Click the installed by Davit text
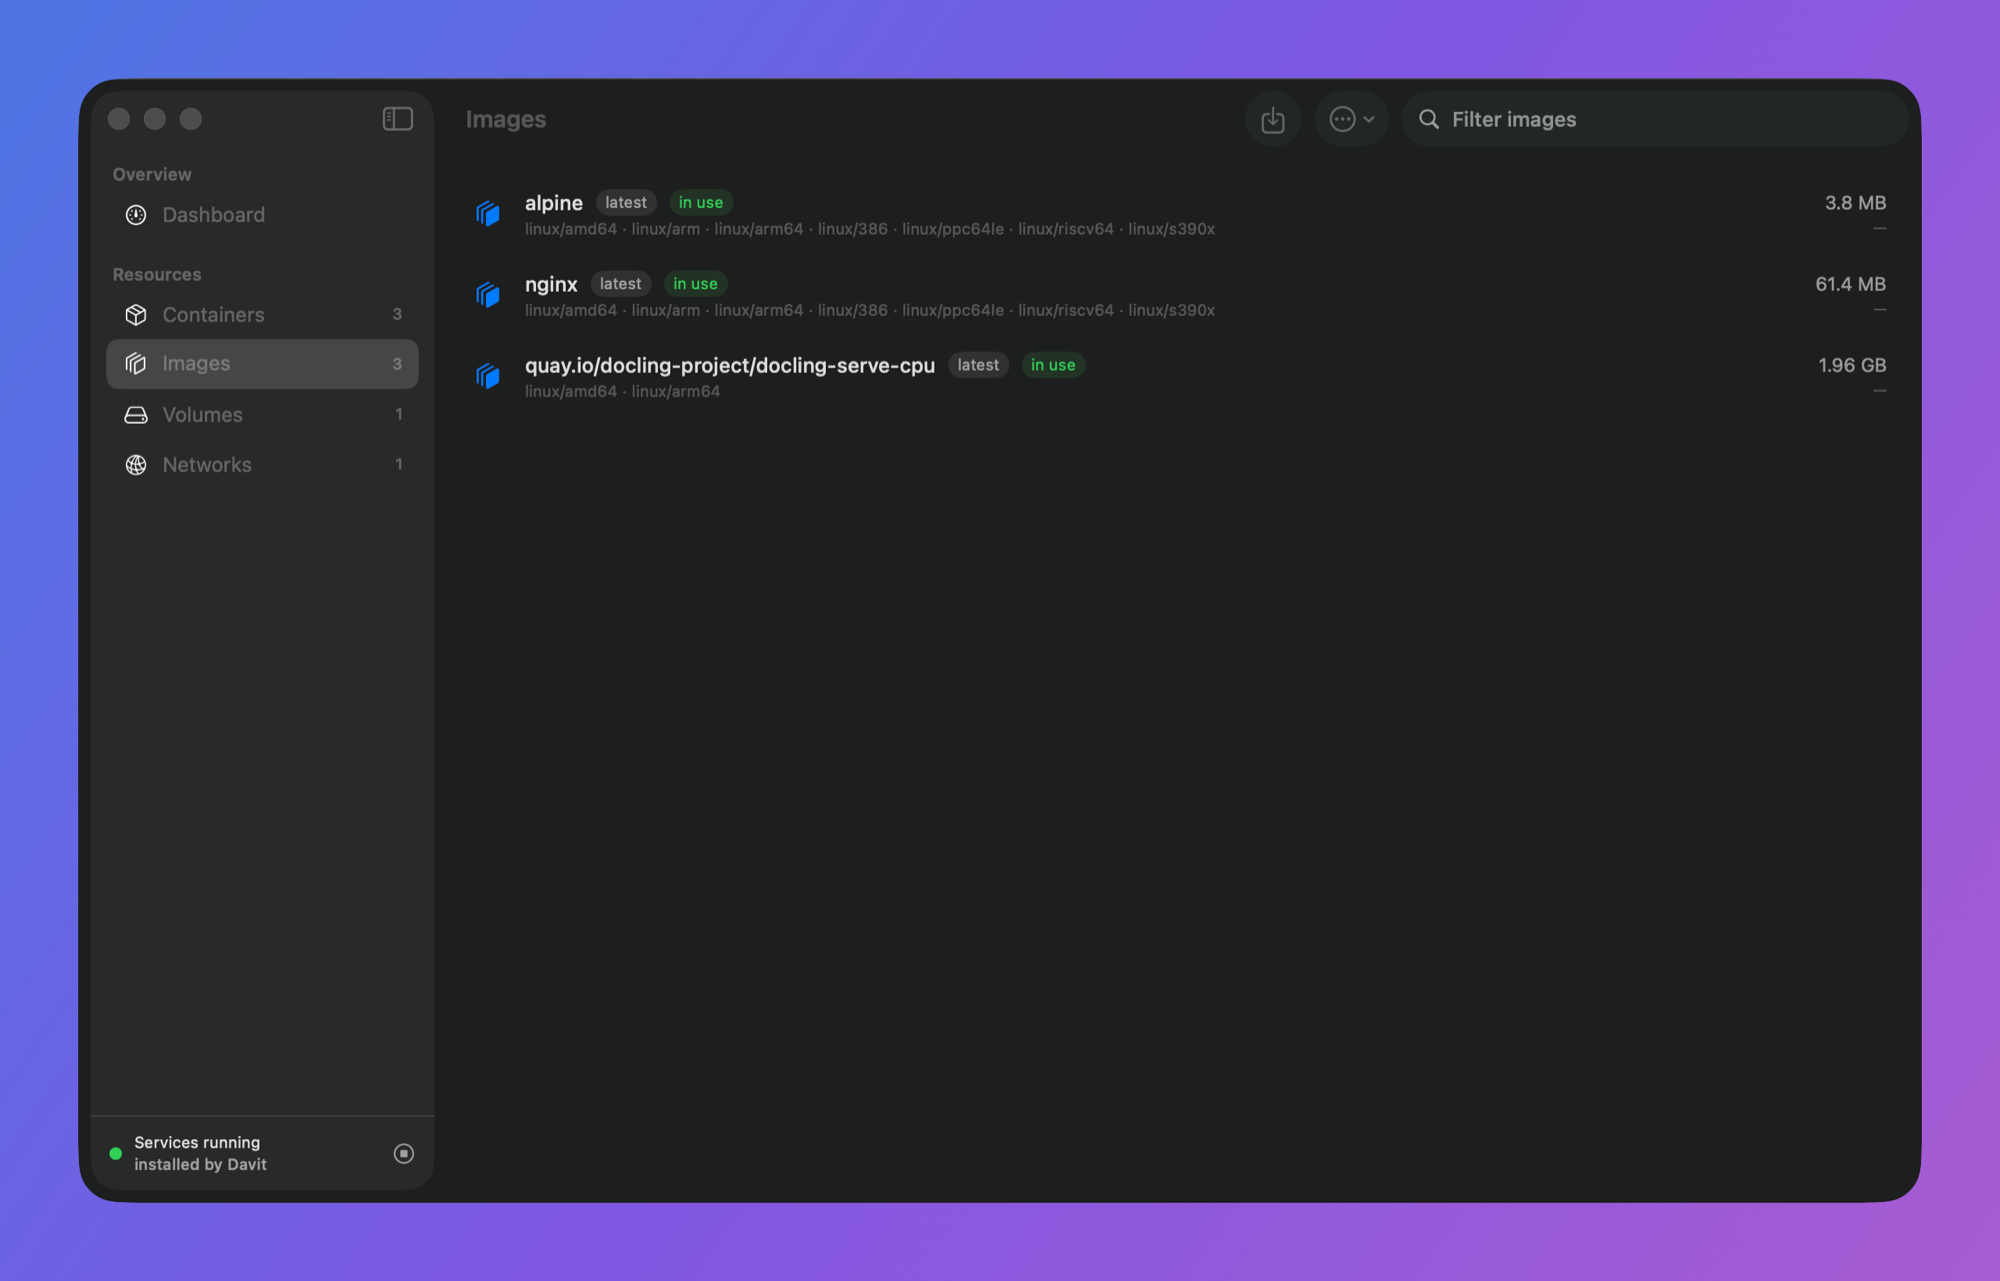 [x=200, y=1164]
